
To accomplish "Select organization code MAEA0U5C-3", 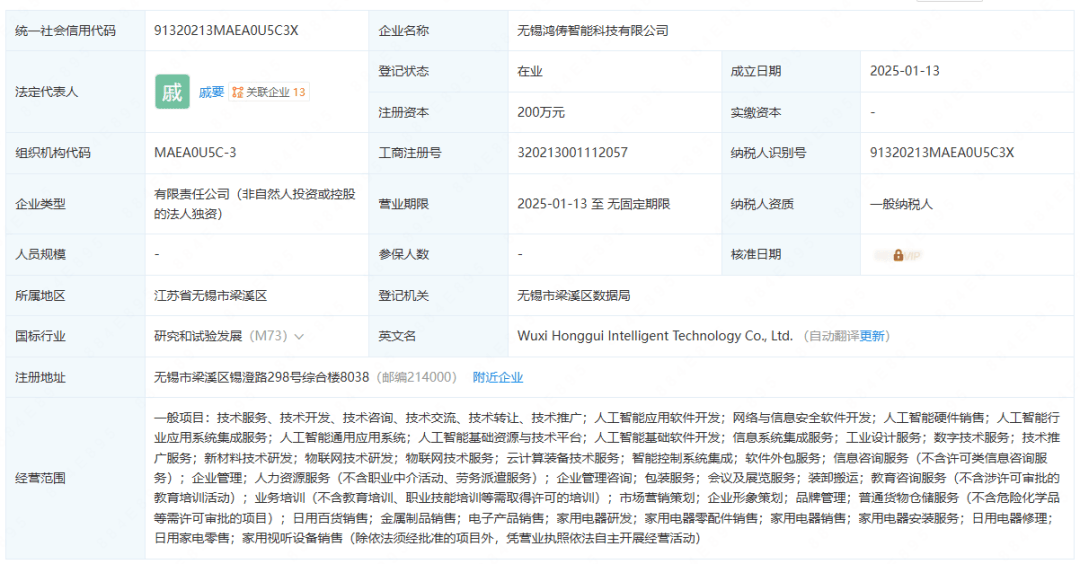I will click(x=195, y=152).
